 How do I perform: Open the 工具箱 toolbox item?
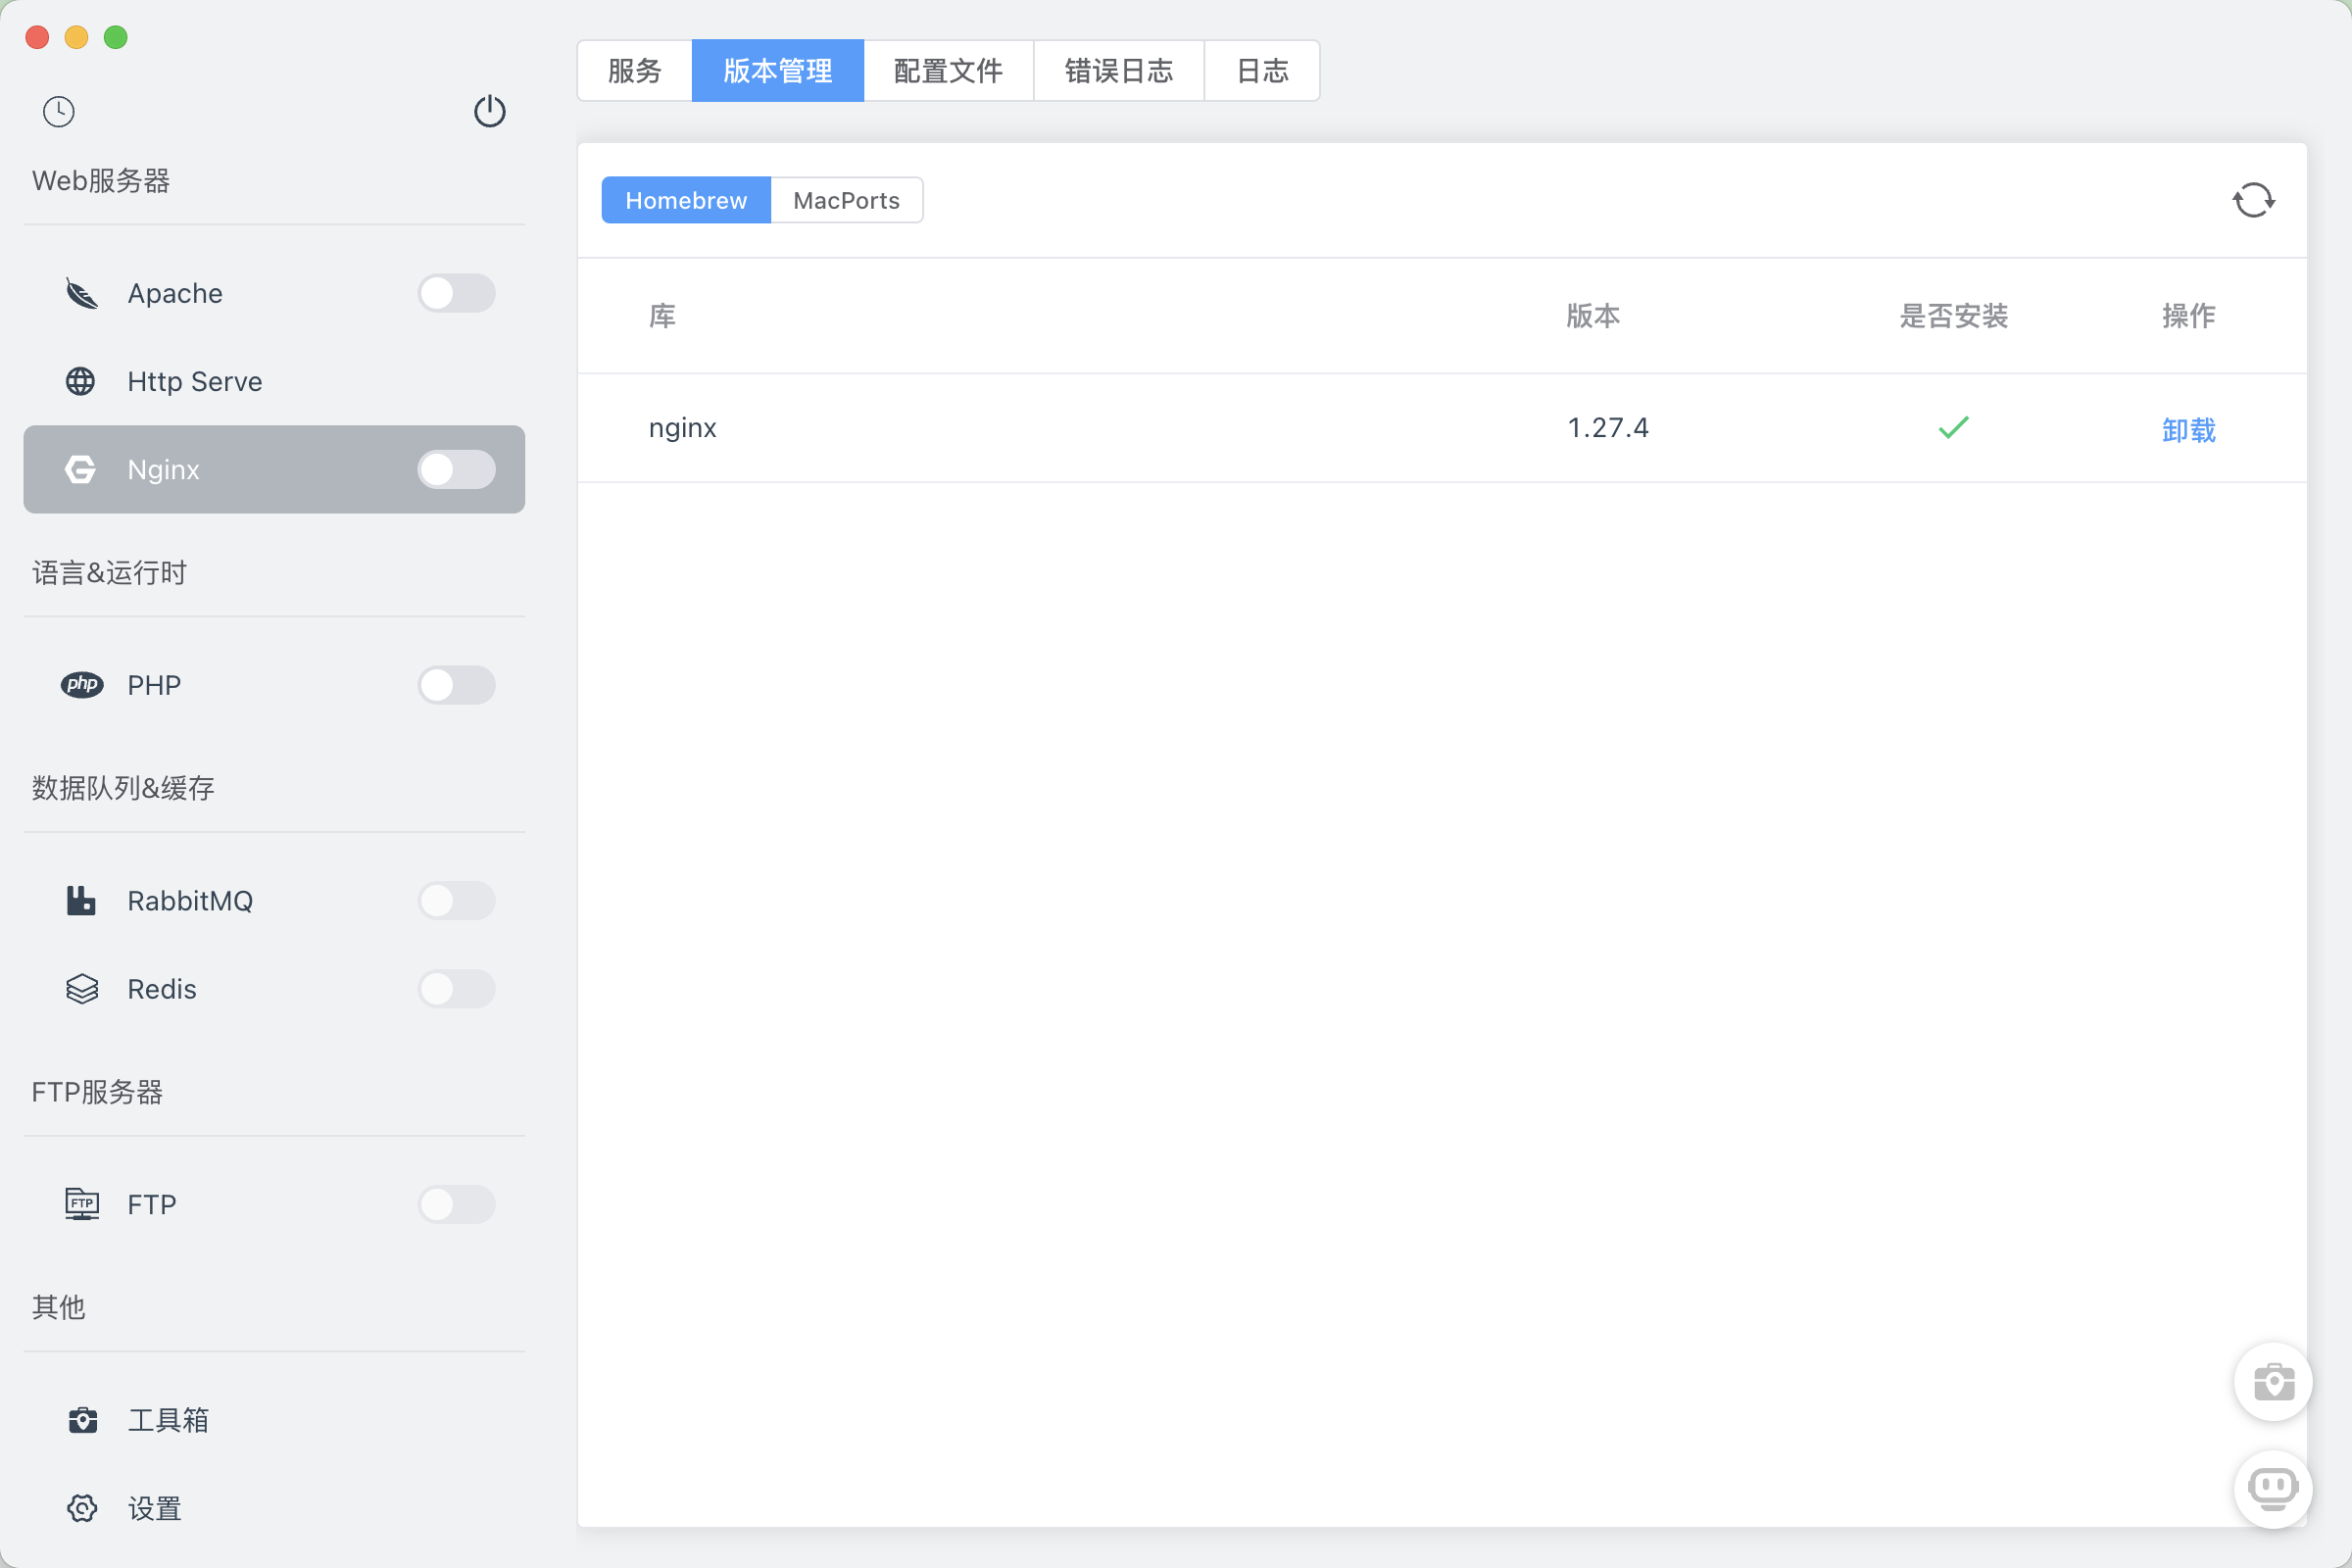[169, 1419]
